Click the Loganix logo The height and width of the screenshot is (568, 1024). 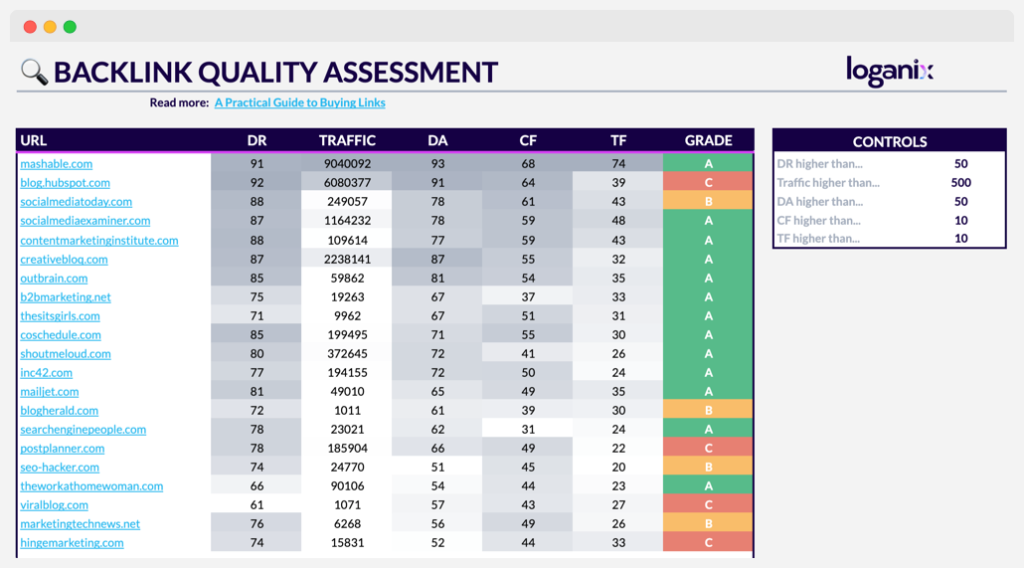[x=889, y=70]
